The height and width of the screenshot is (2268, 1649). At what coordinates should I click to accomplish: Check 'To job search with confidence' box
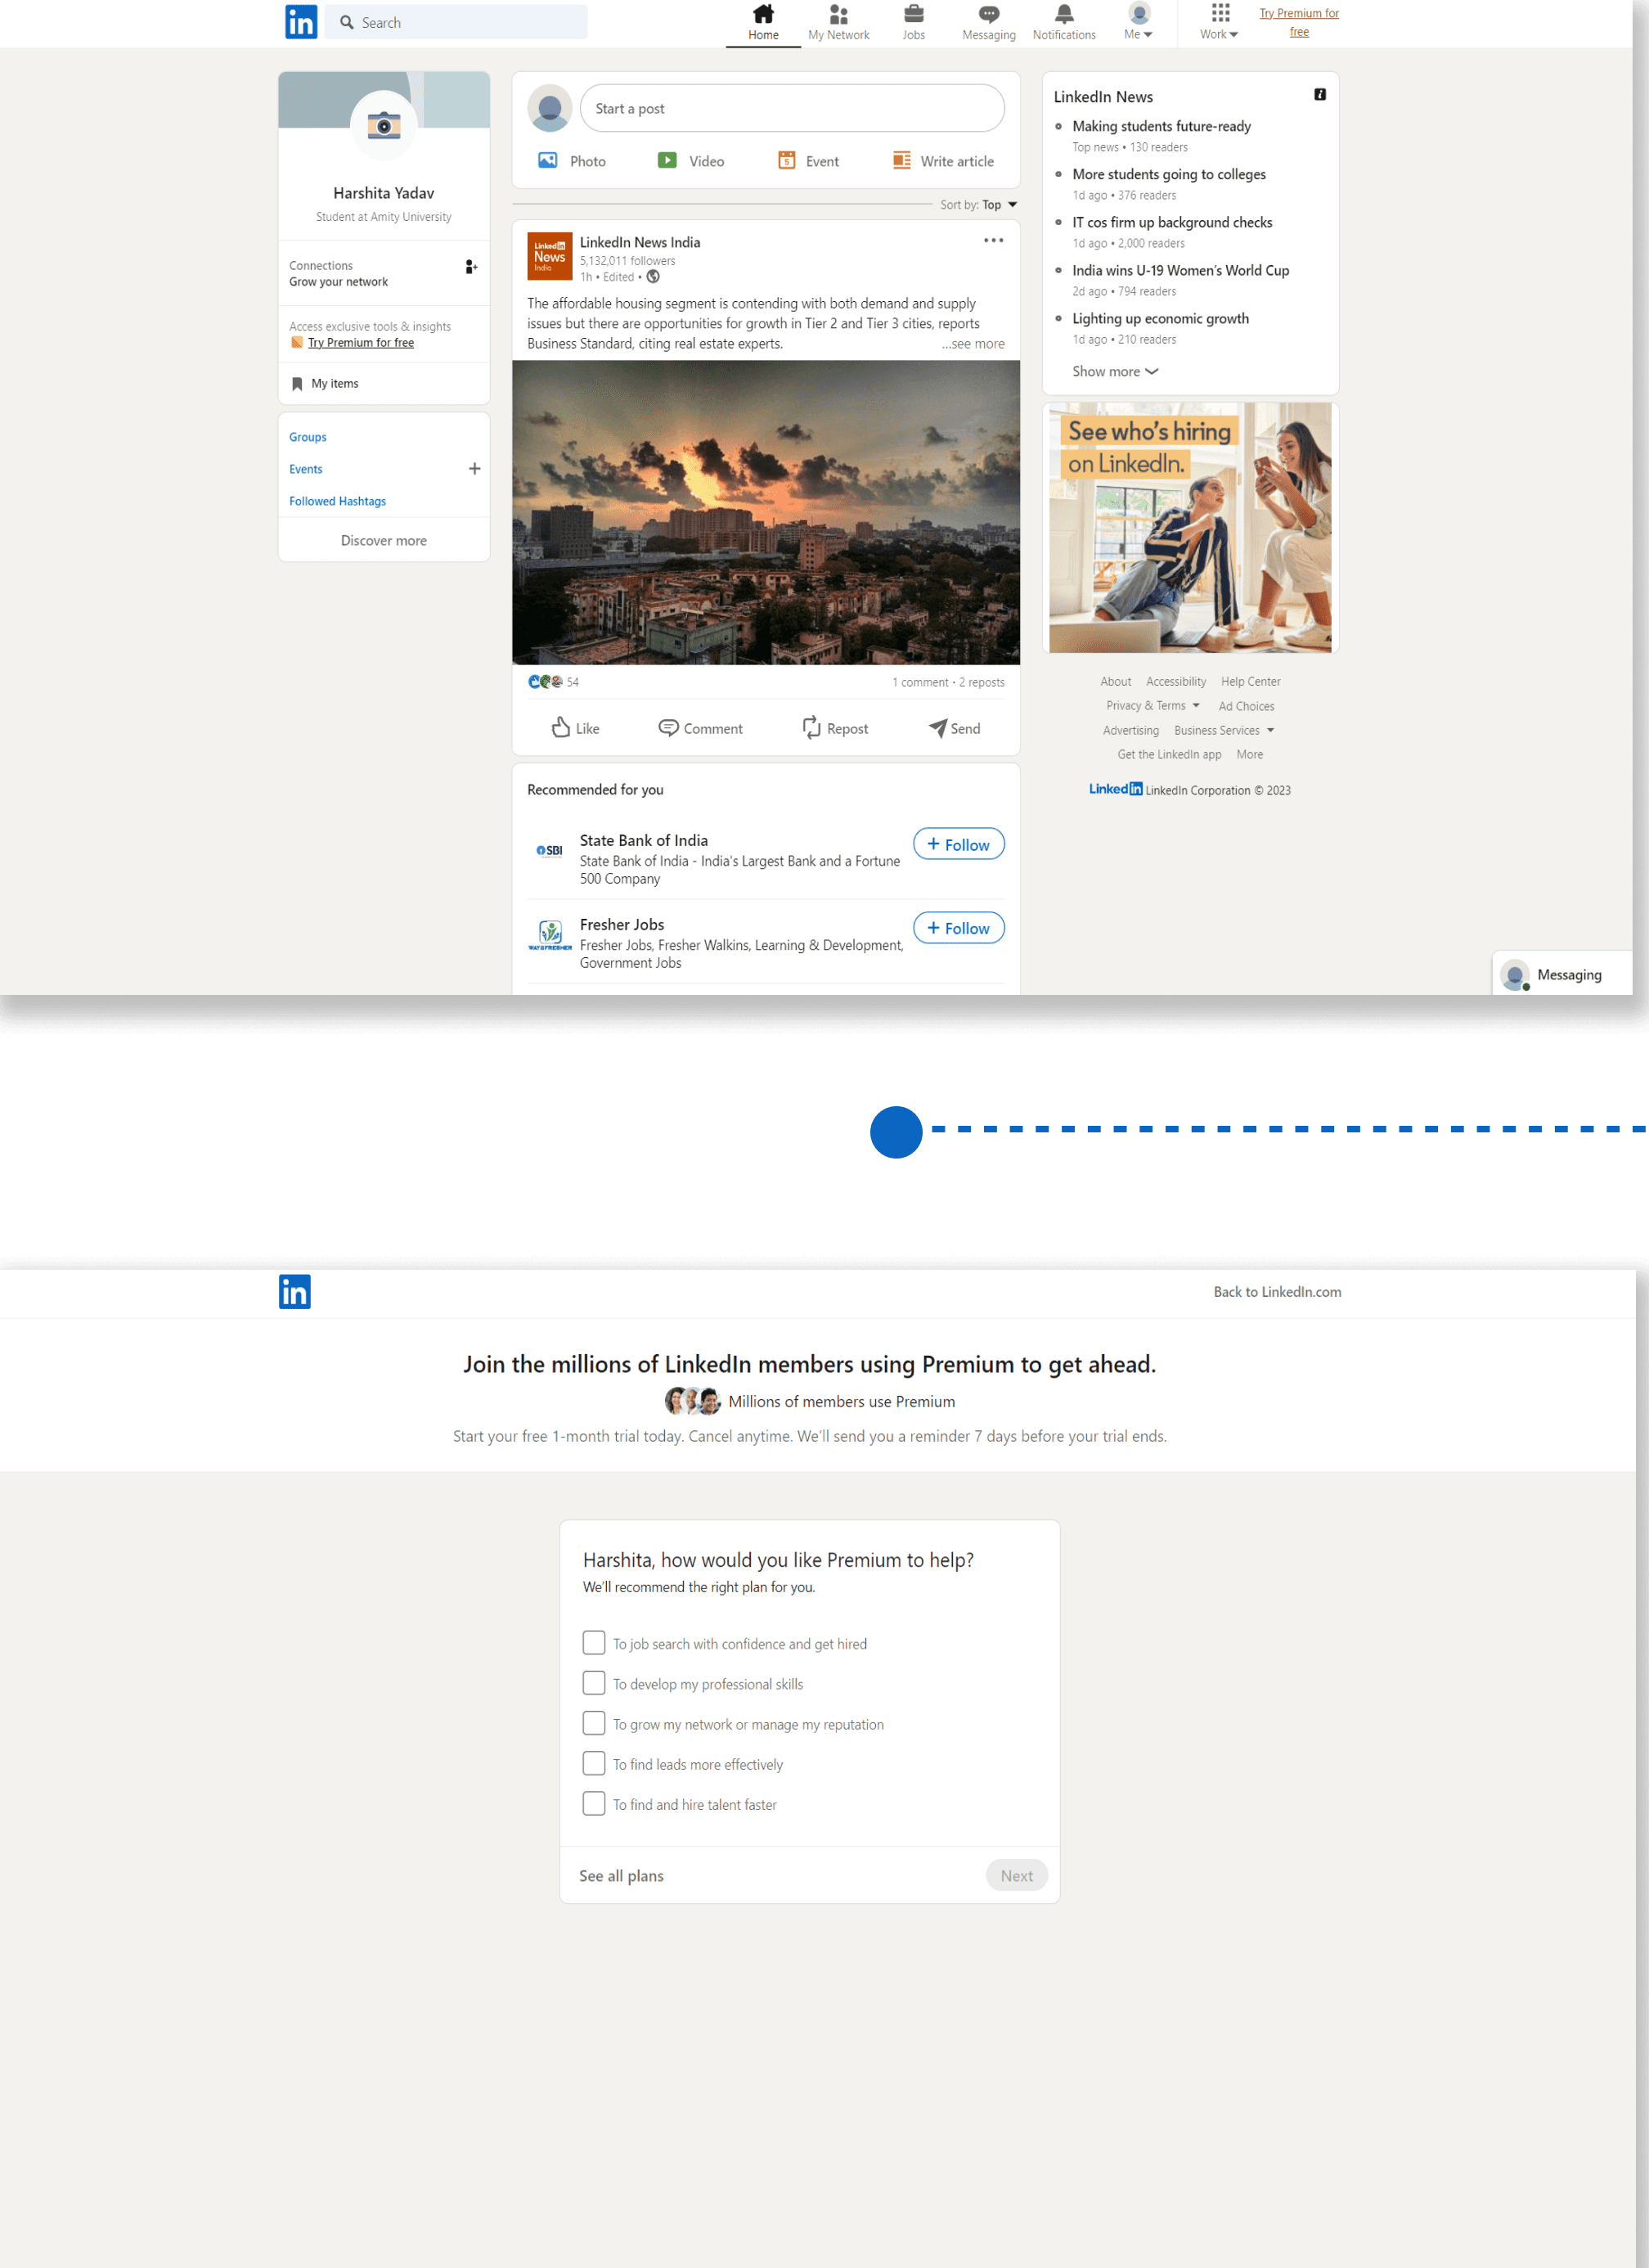(594, 1642)
